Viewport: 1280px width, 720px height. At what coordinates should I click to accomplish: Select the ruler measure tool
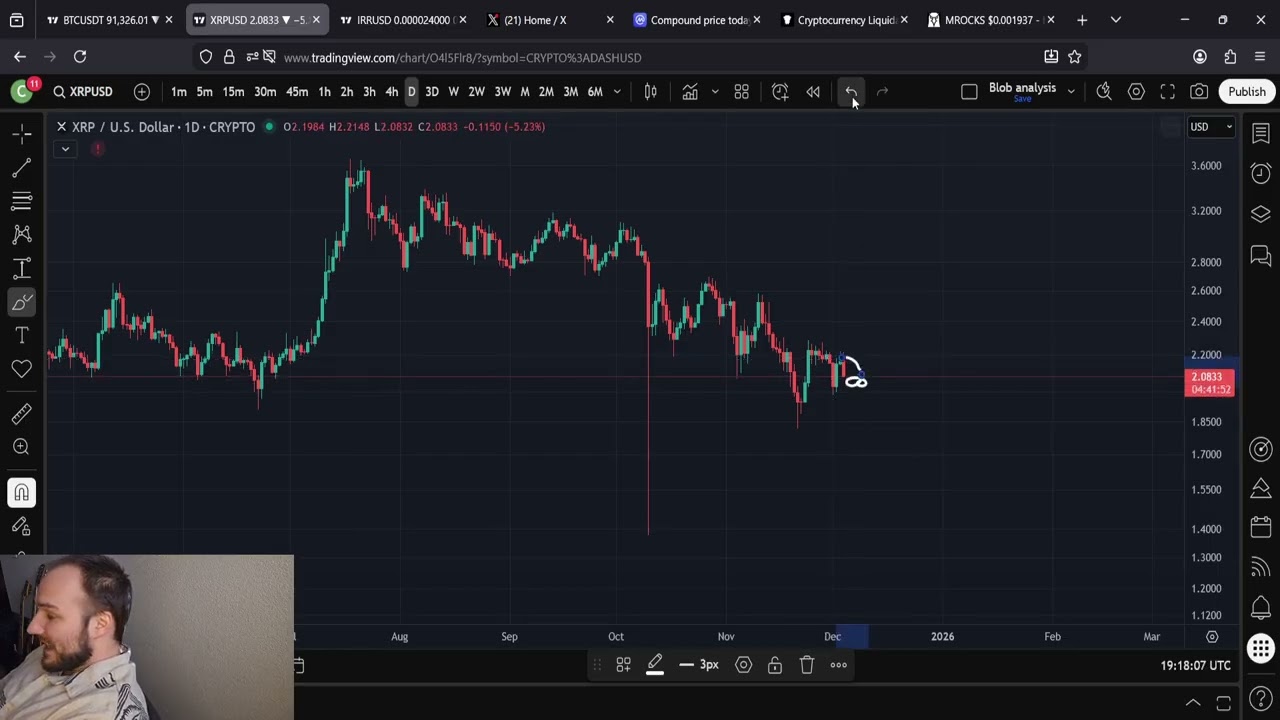21,414
